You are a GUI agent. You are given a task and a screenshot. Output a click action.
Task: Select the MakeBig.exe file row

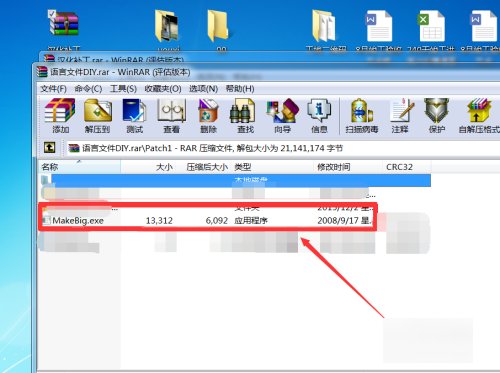[x=207, y=220]
